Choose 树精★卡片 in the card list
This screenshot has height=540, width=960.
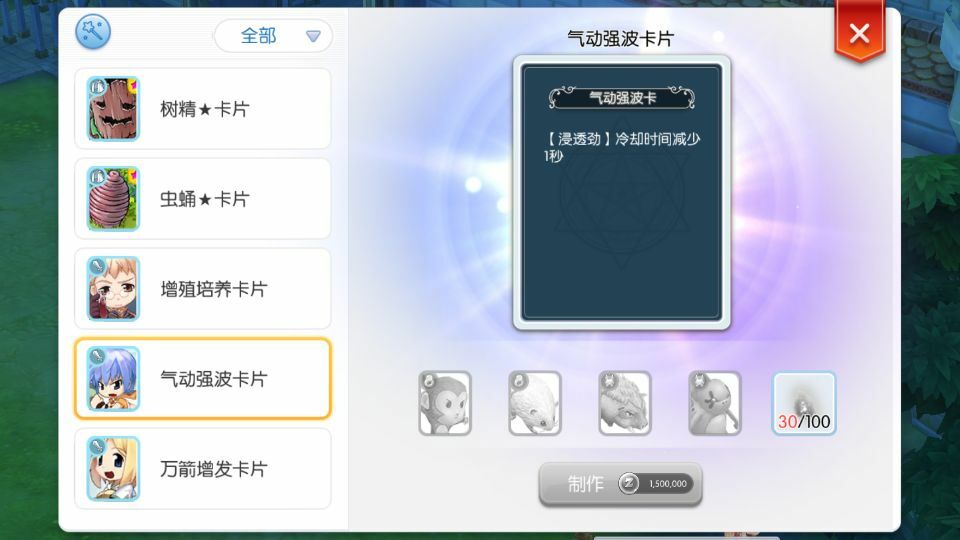click(203, 109)
